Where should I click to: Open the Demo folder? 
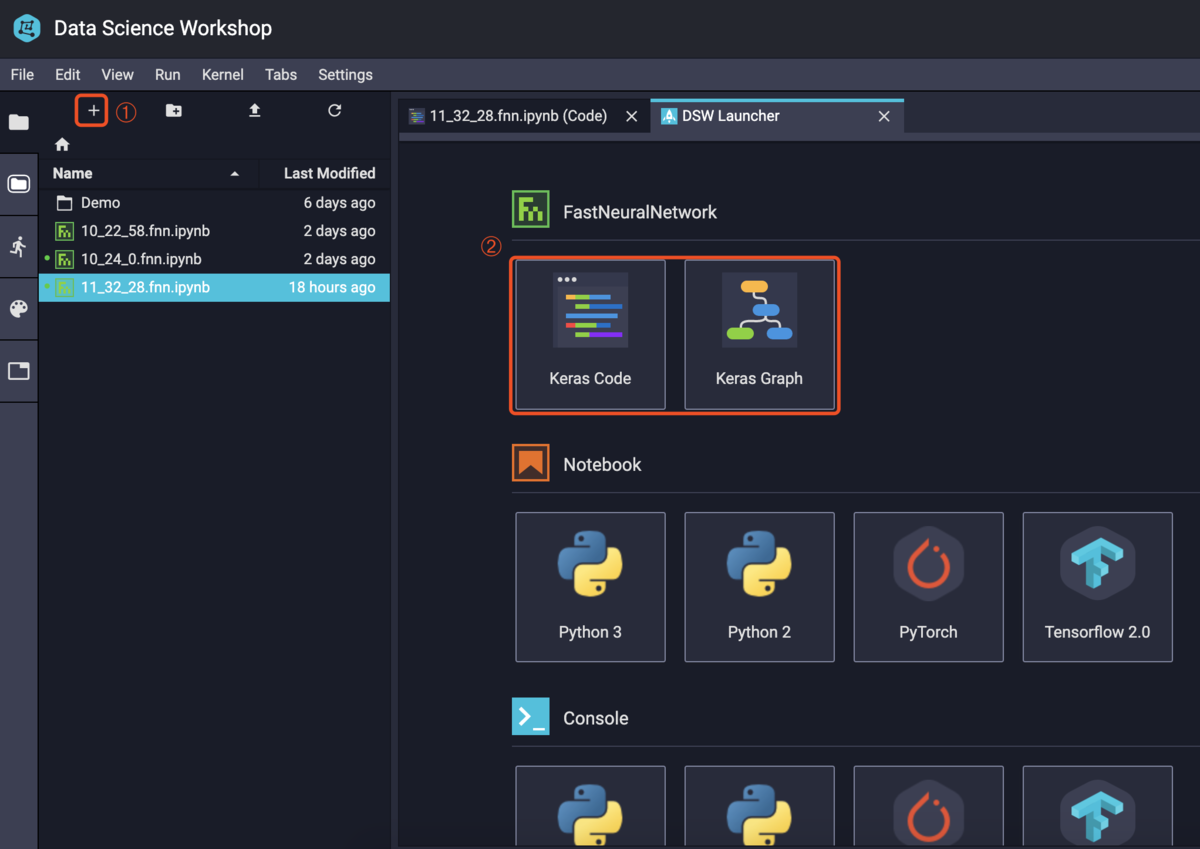214,203
